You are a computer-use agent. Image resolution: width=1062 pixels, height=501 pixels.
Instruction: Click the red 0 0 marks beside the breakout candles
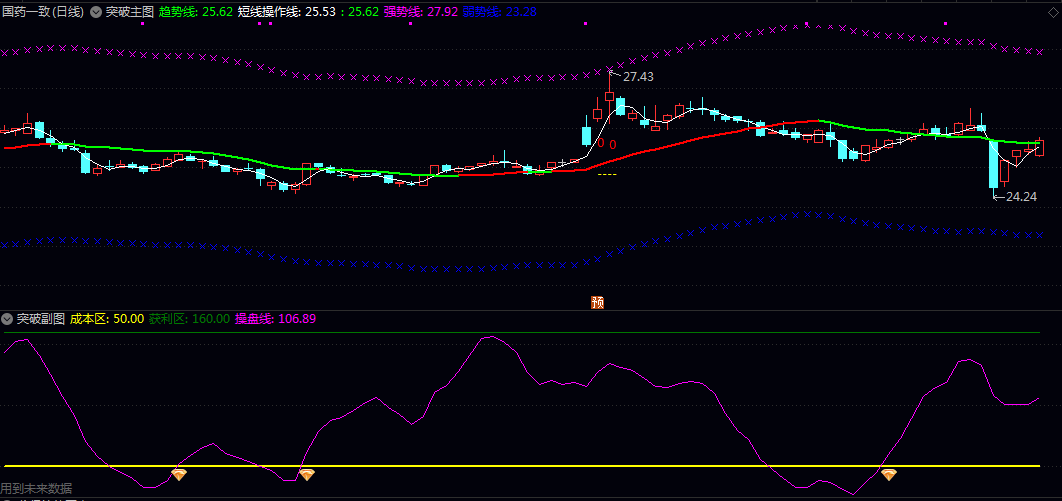(x=606, y=144)
